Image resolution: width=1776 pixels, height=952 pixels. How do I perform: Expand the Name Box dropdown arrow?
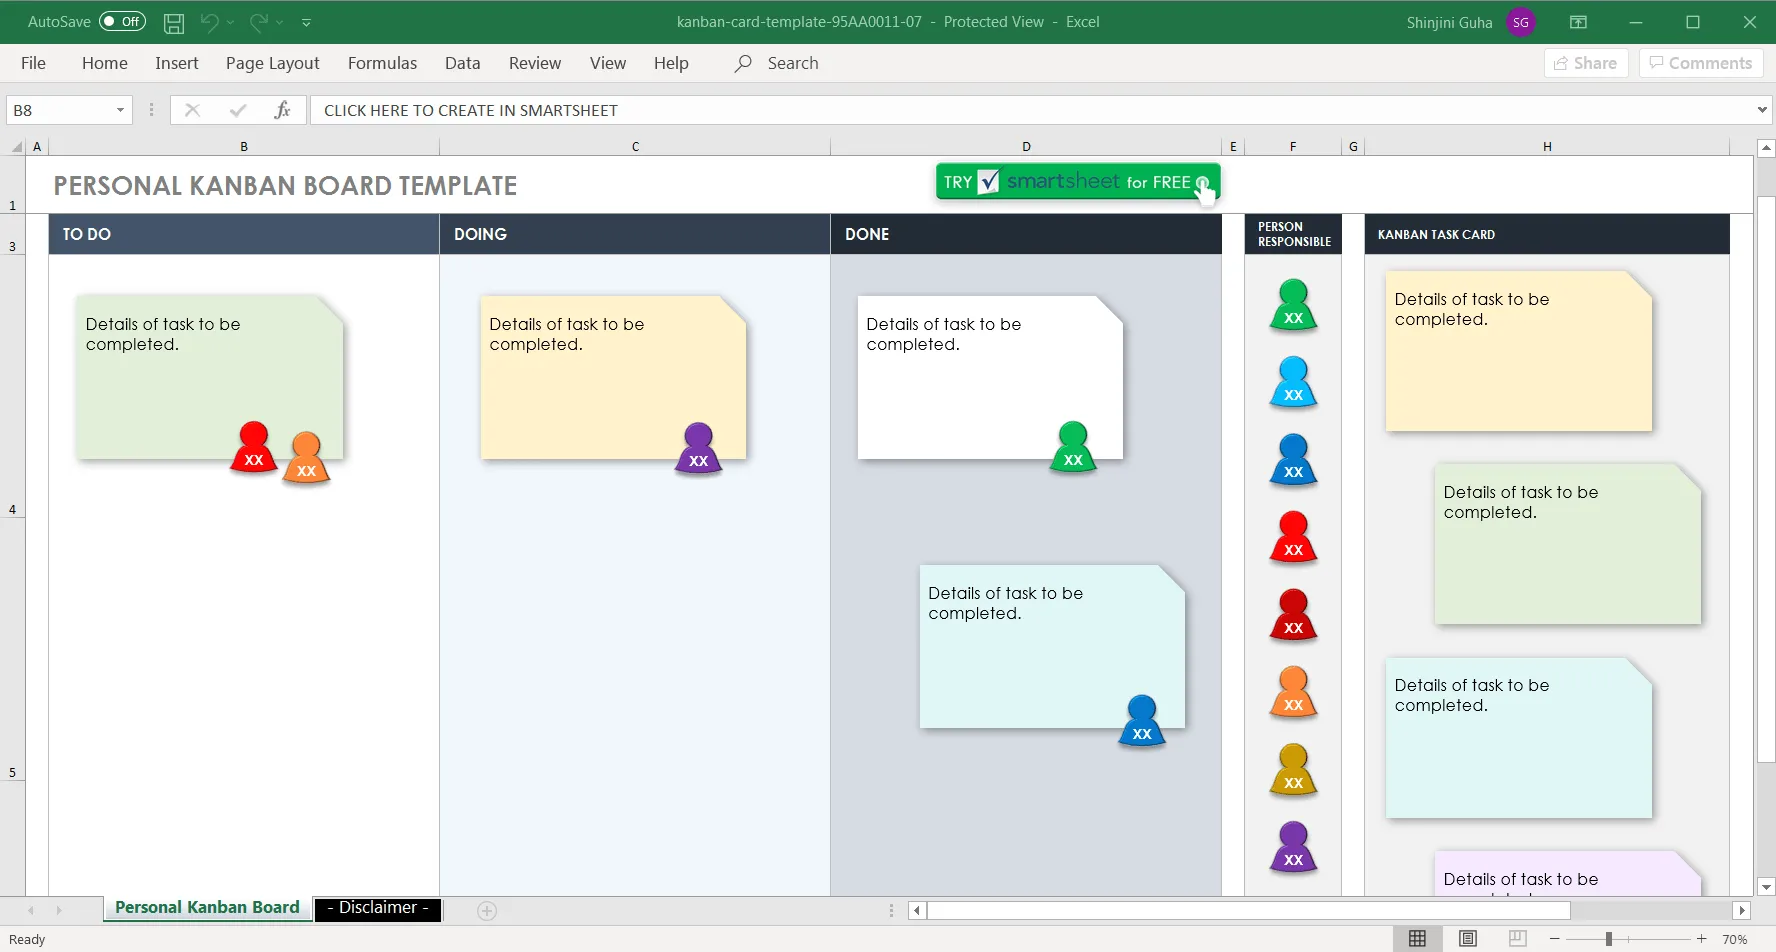(120, 110)
